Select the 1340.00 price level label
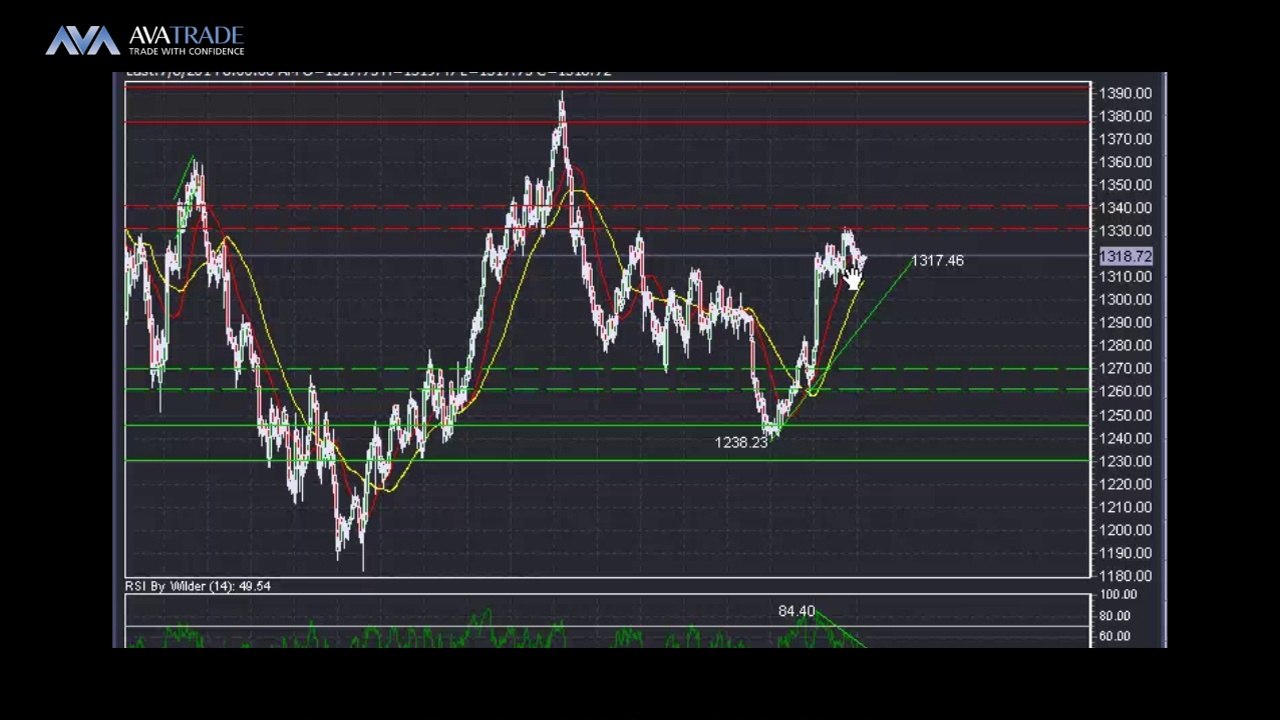The width and height of the screenshot is (1280, 720). click(x=1125, y=208)
